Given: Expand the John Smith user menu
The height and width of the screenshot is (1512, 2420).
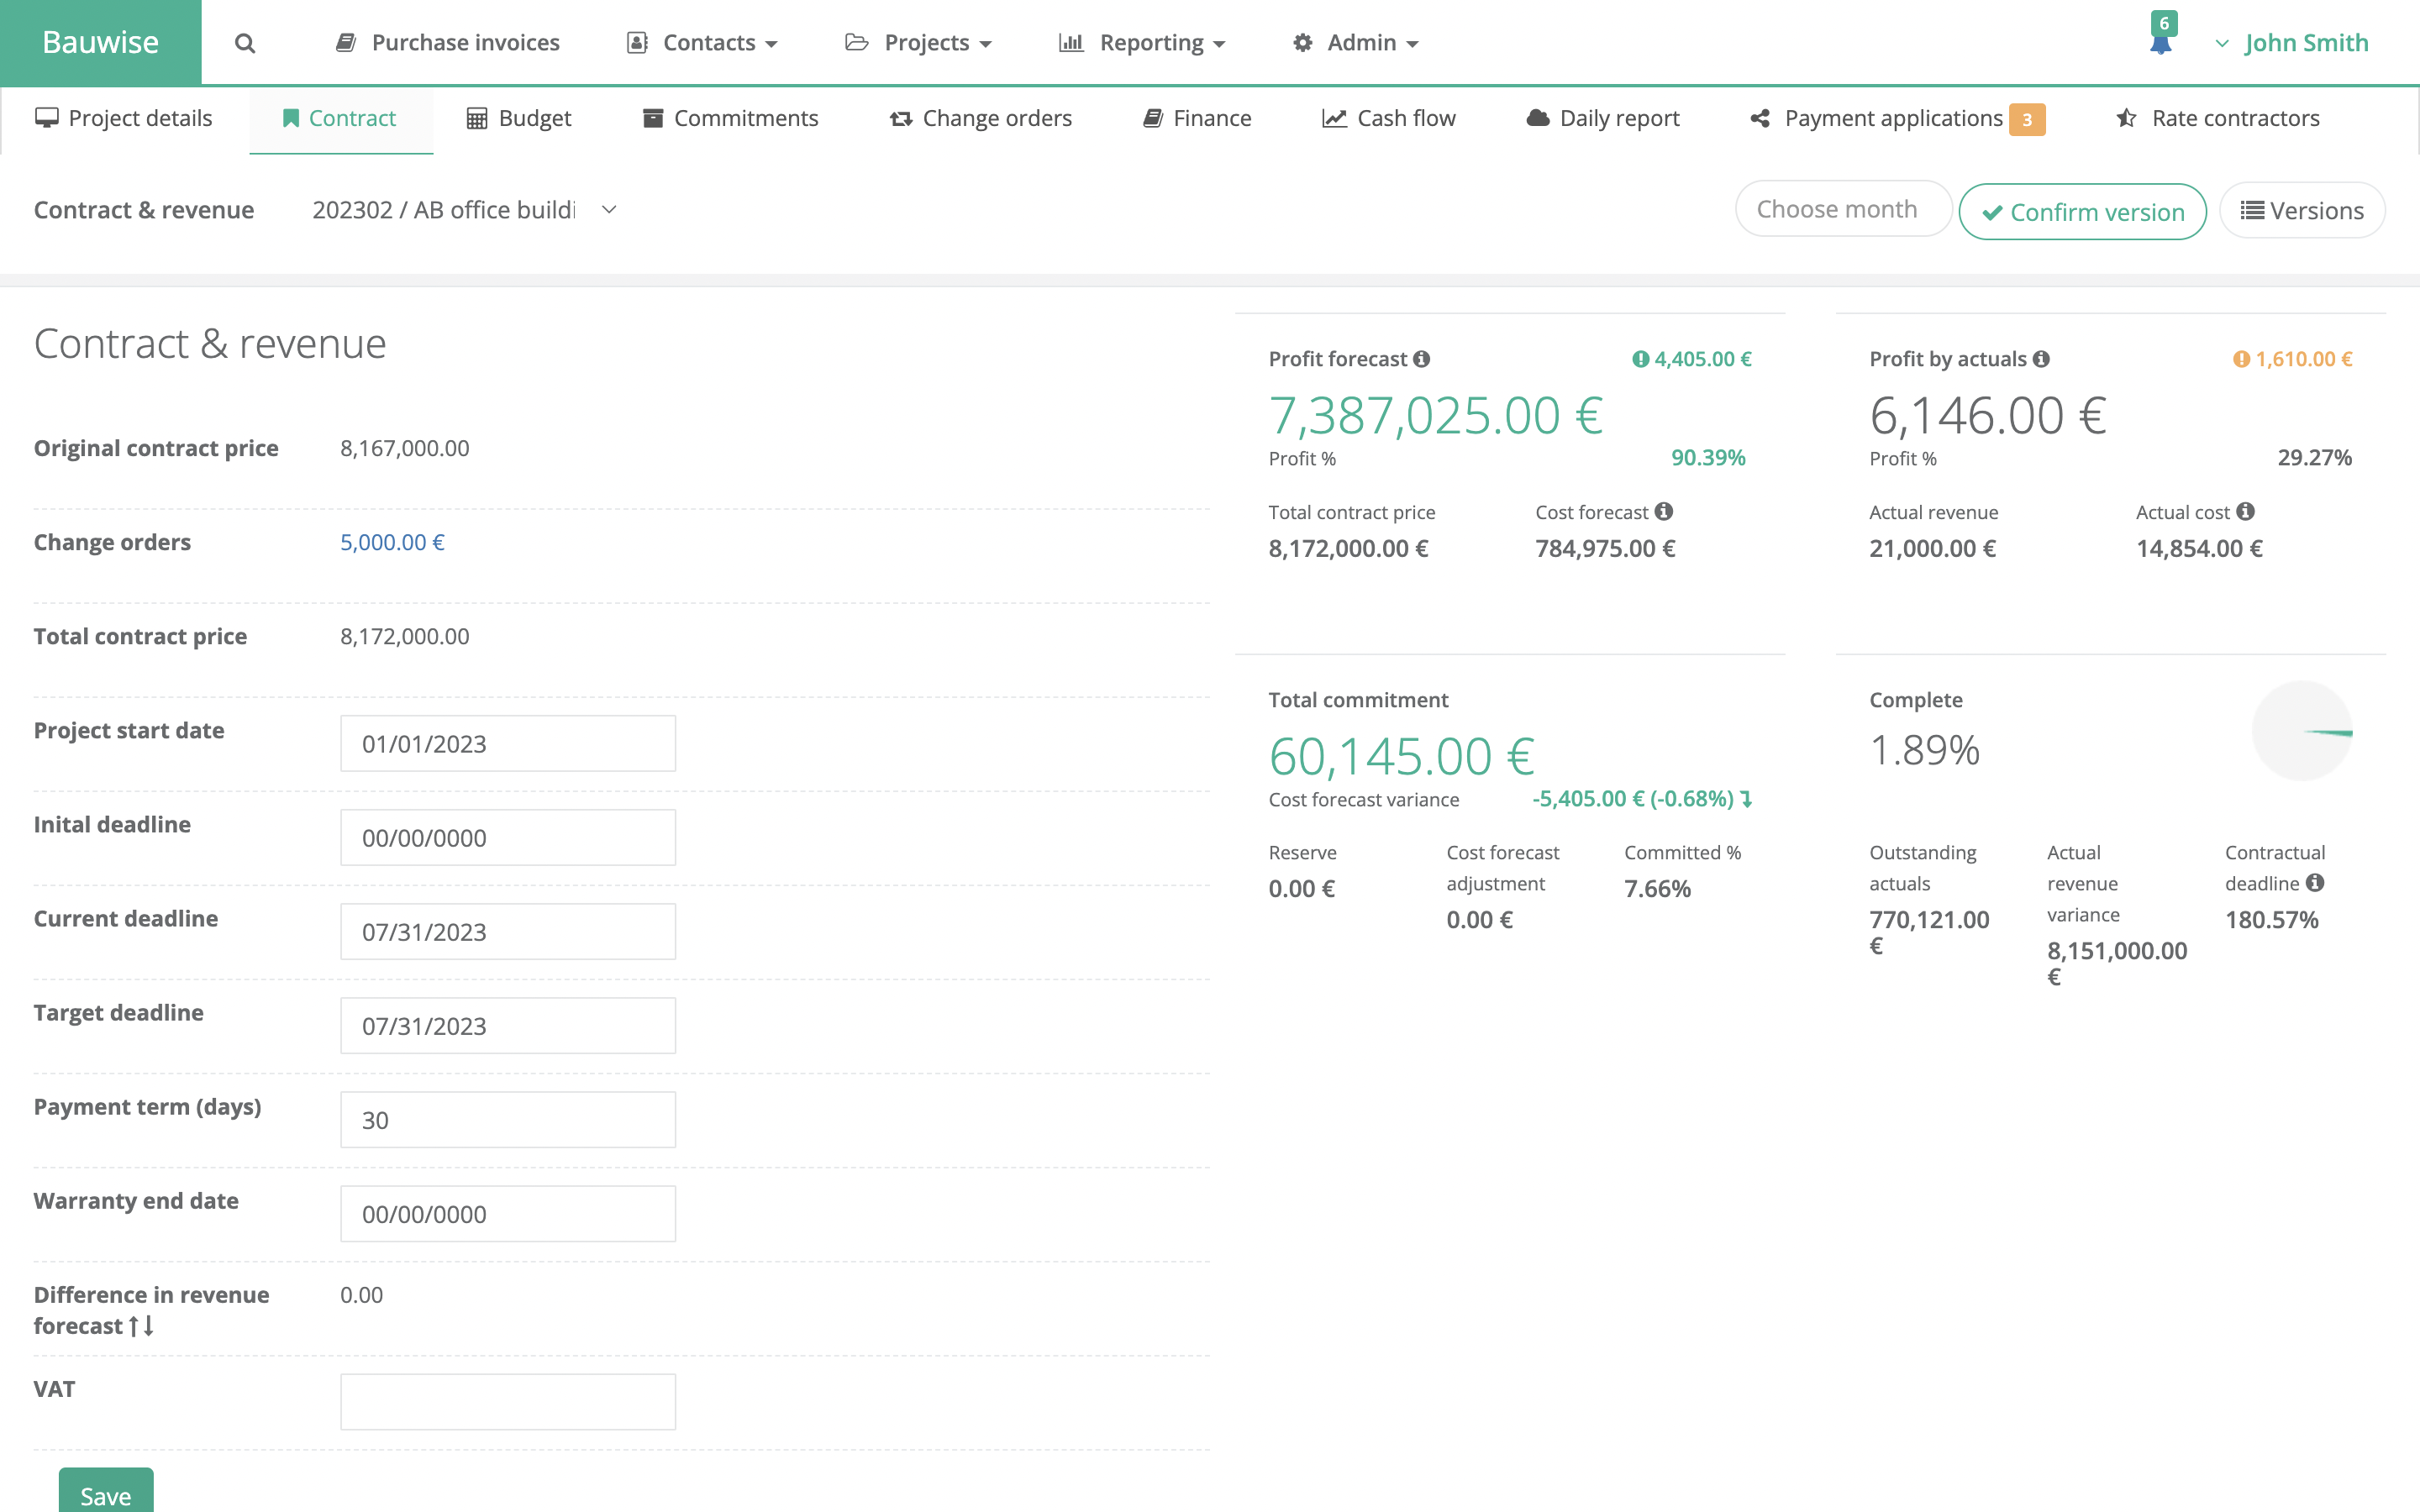Looking at the screenshot, I should click(2292, 43).
